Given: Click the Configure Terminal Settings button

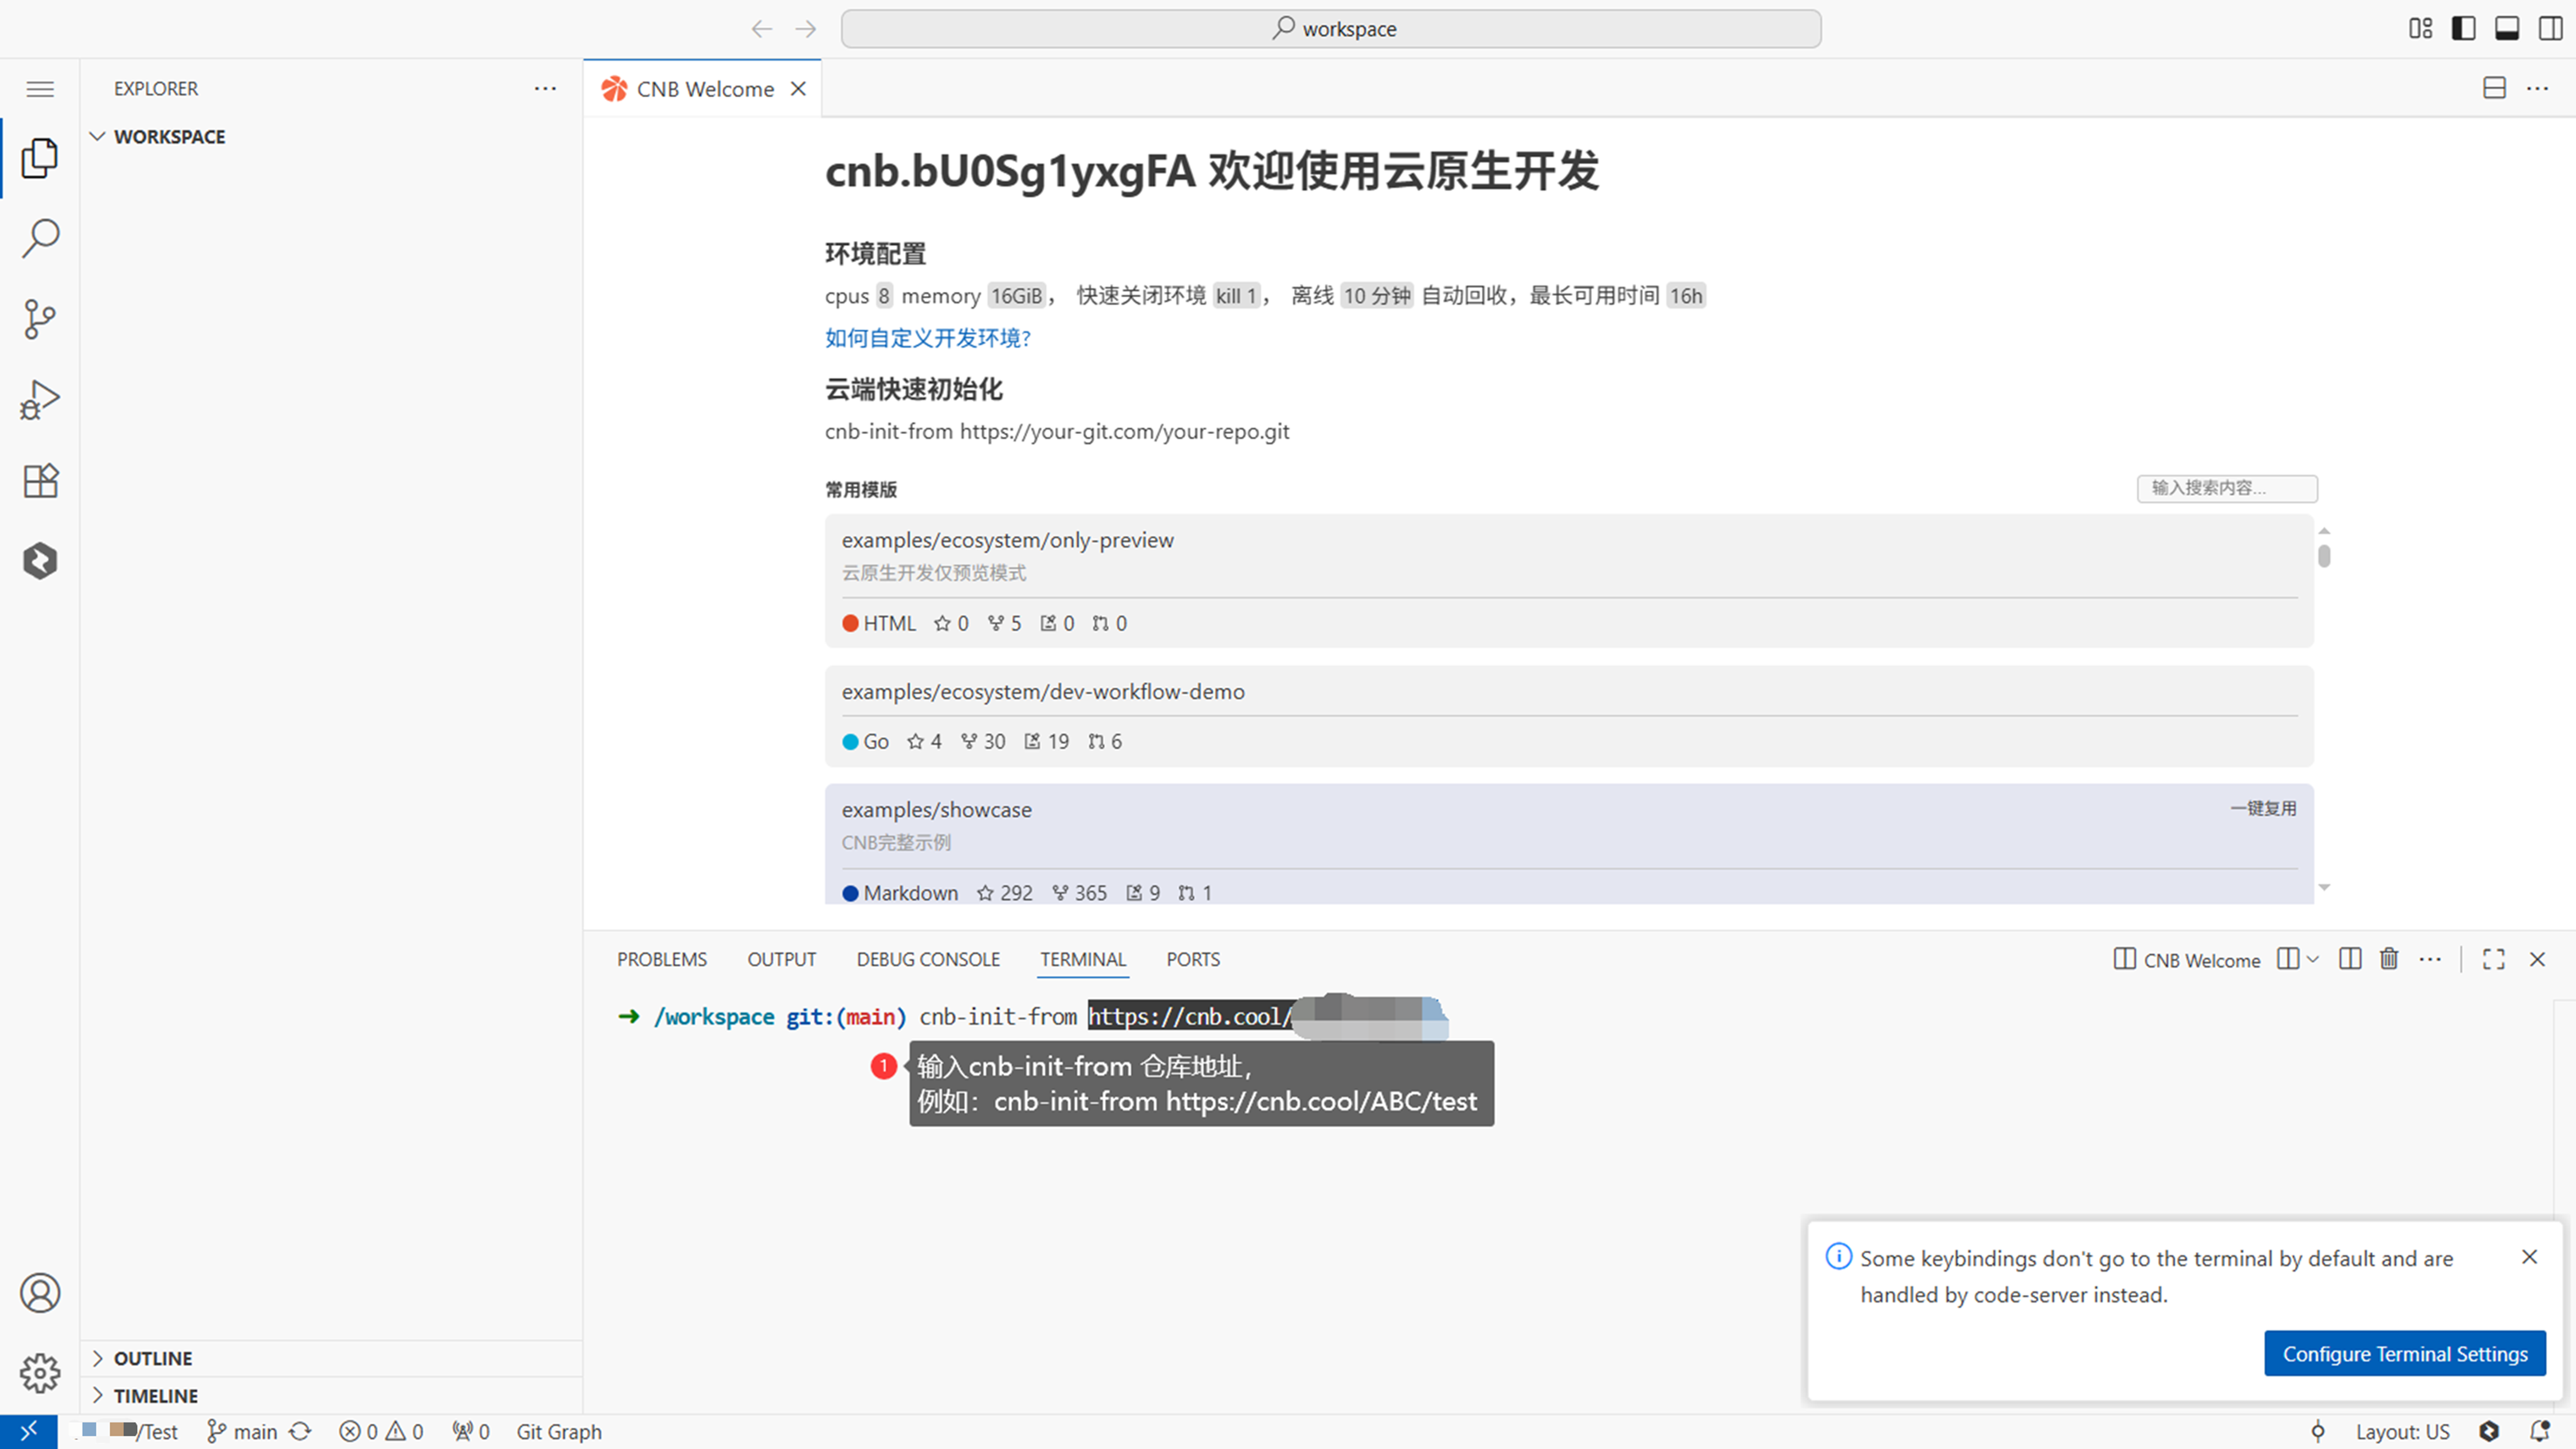Looking at the screenshot, I should click(x=2405, y=1353).
